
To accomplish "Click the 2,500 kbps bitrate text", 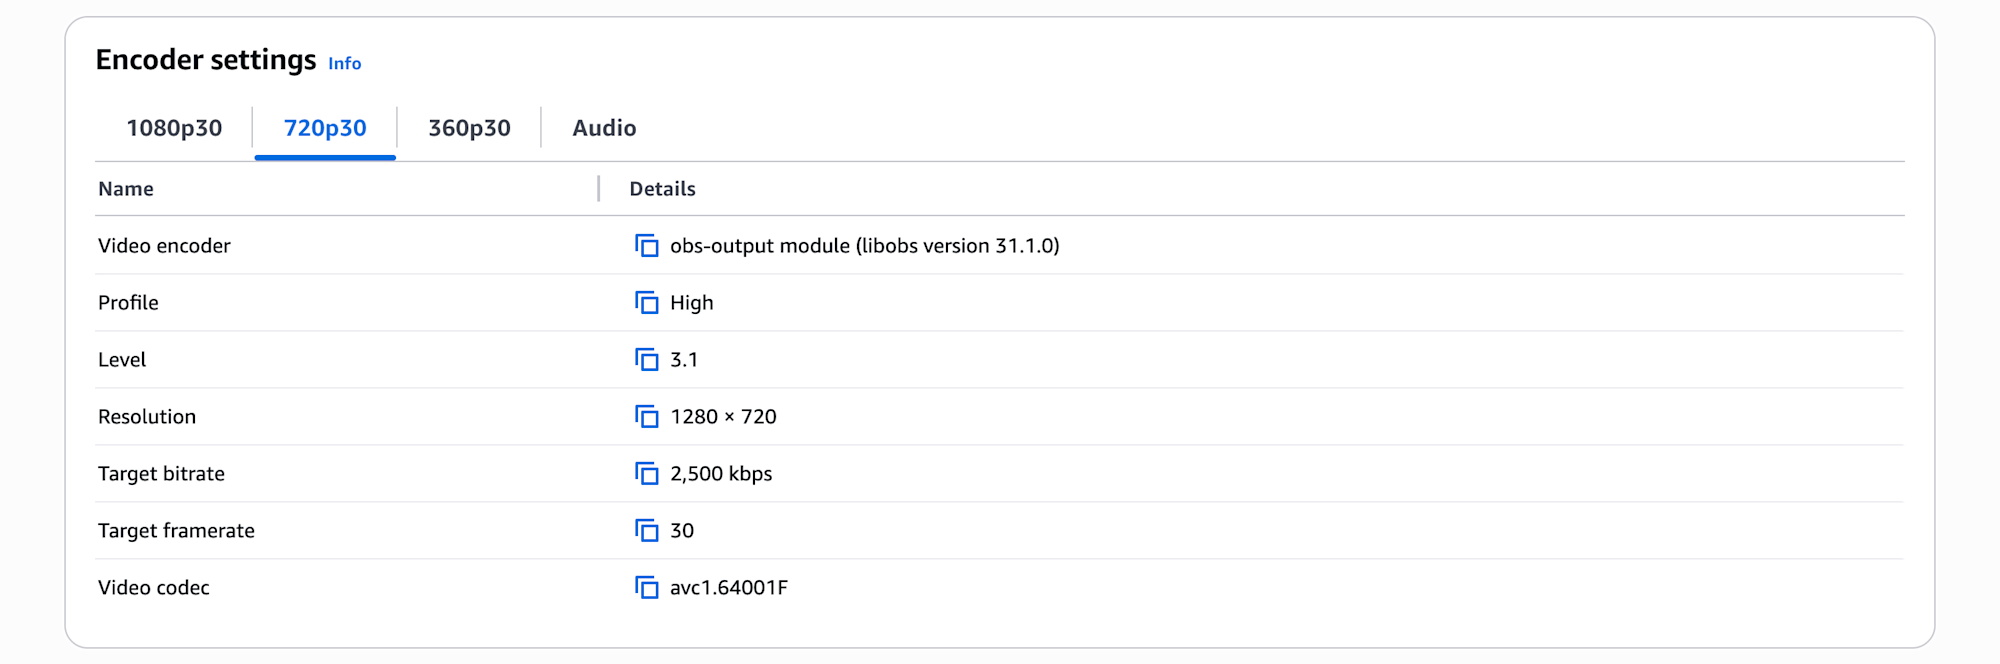I will tap(721, 474).
